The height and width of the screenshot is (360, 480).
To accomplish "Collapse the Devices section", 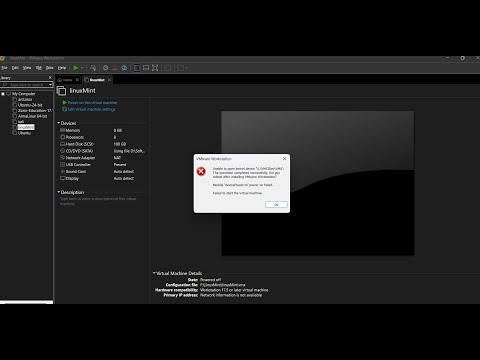I will point(59,123).
